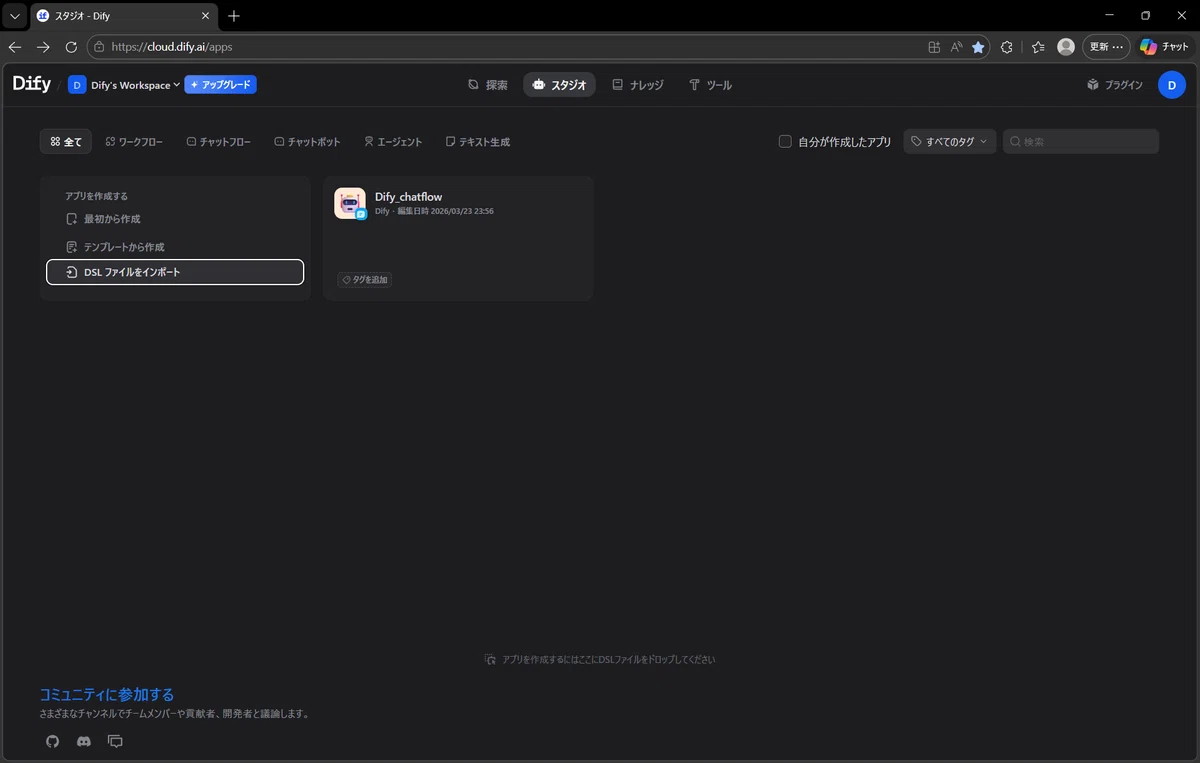Toggle favorite star in address bar

pos(978,47)
